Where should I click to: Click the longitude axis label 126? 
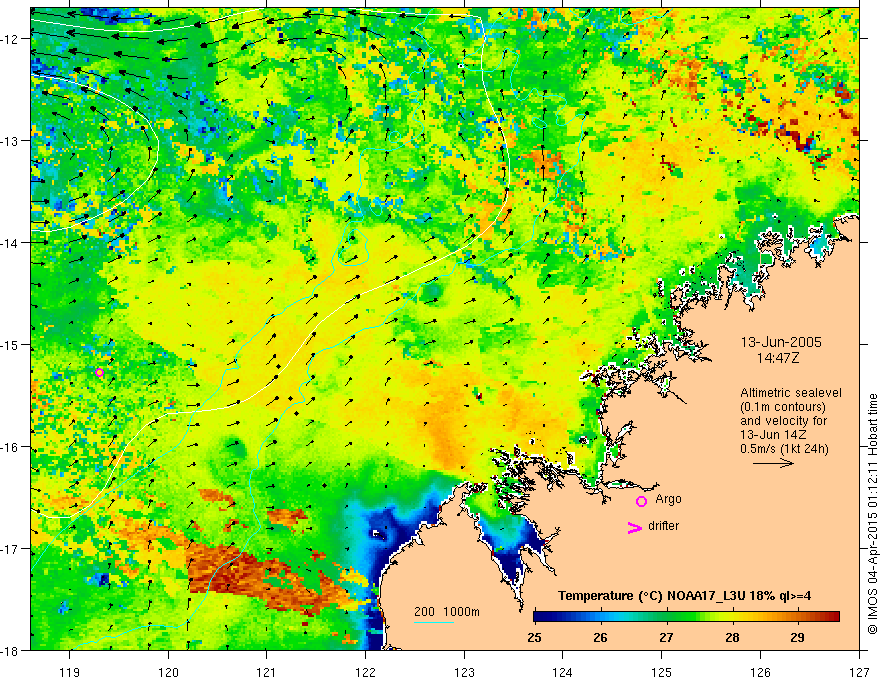coord(760,672)
